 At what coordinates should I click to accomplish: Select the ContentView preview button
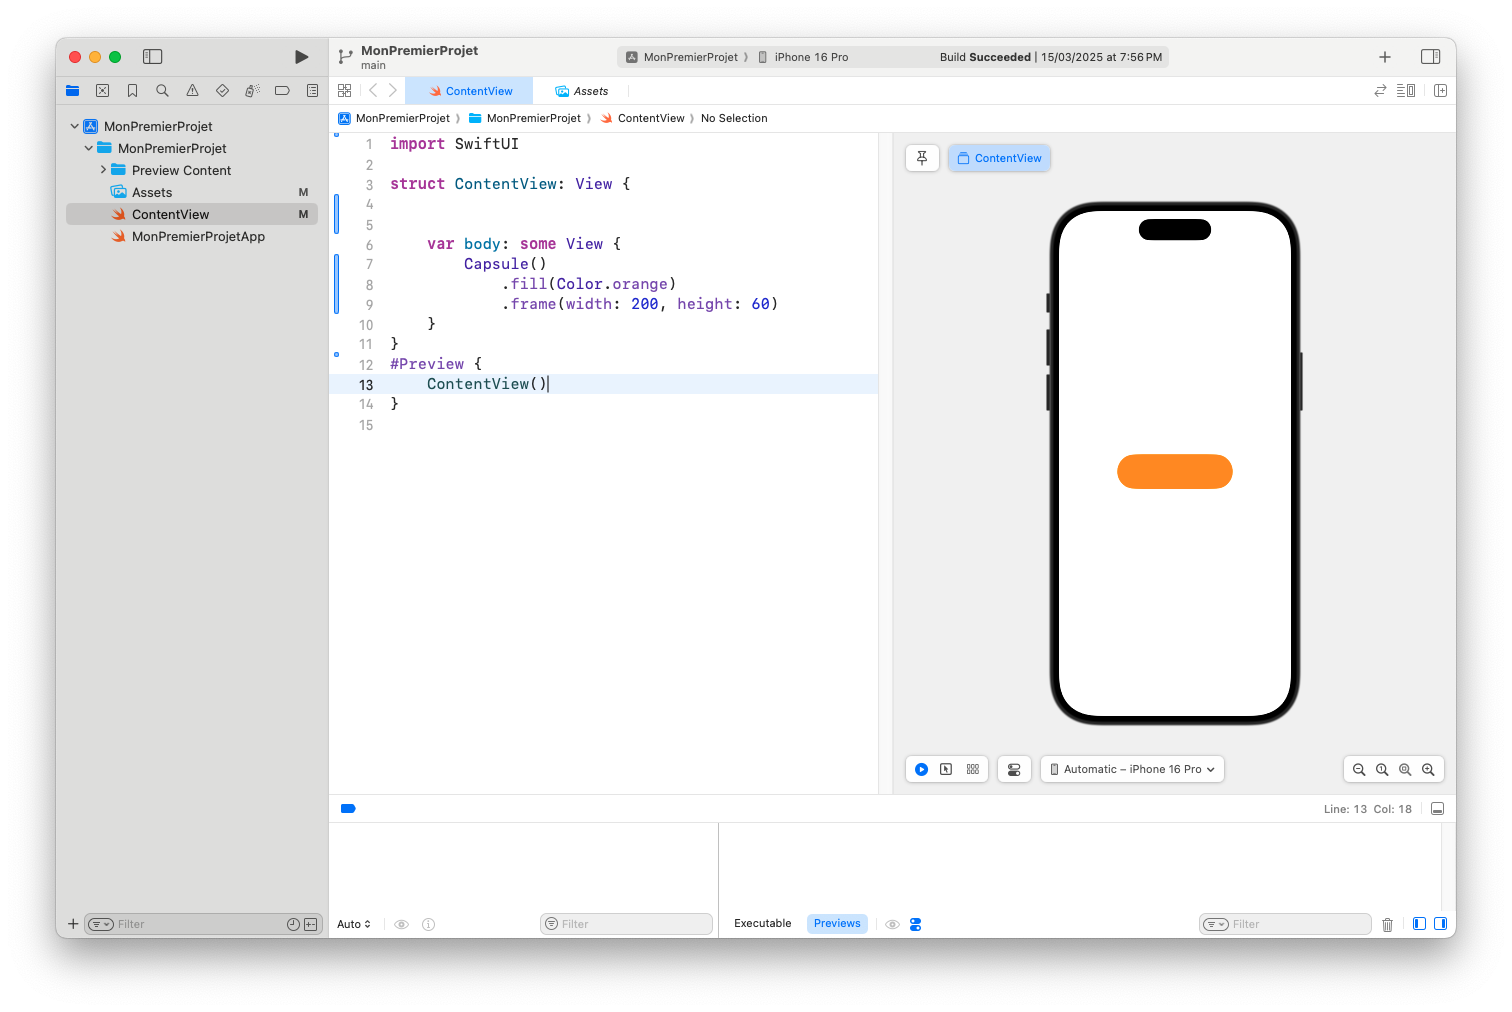[999, 158]
